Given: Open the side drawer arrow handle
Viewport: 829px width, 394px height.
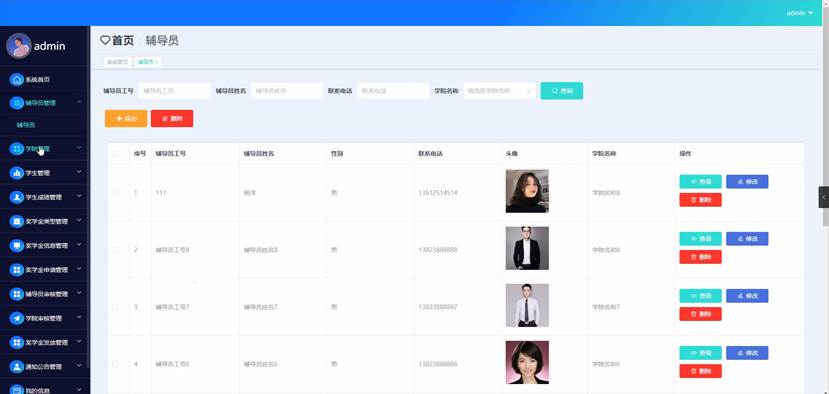Looking at the screenshot, I should tap(824, 197).
